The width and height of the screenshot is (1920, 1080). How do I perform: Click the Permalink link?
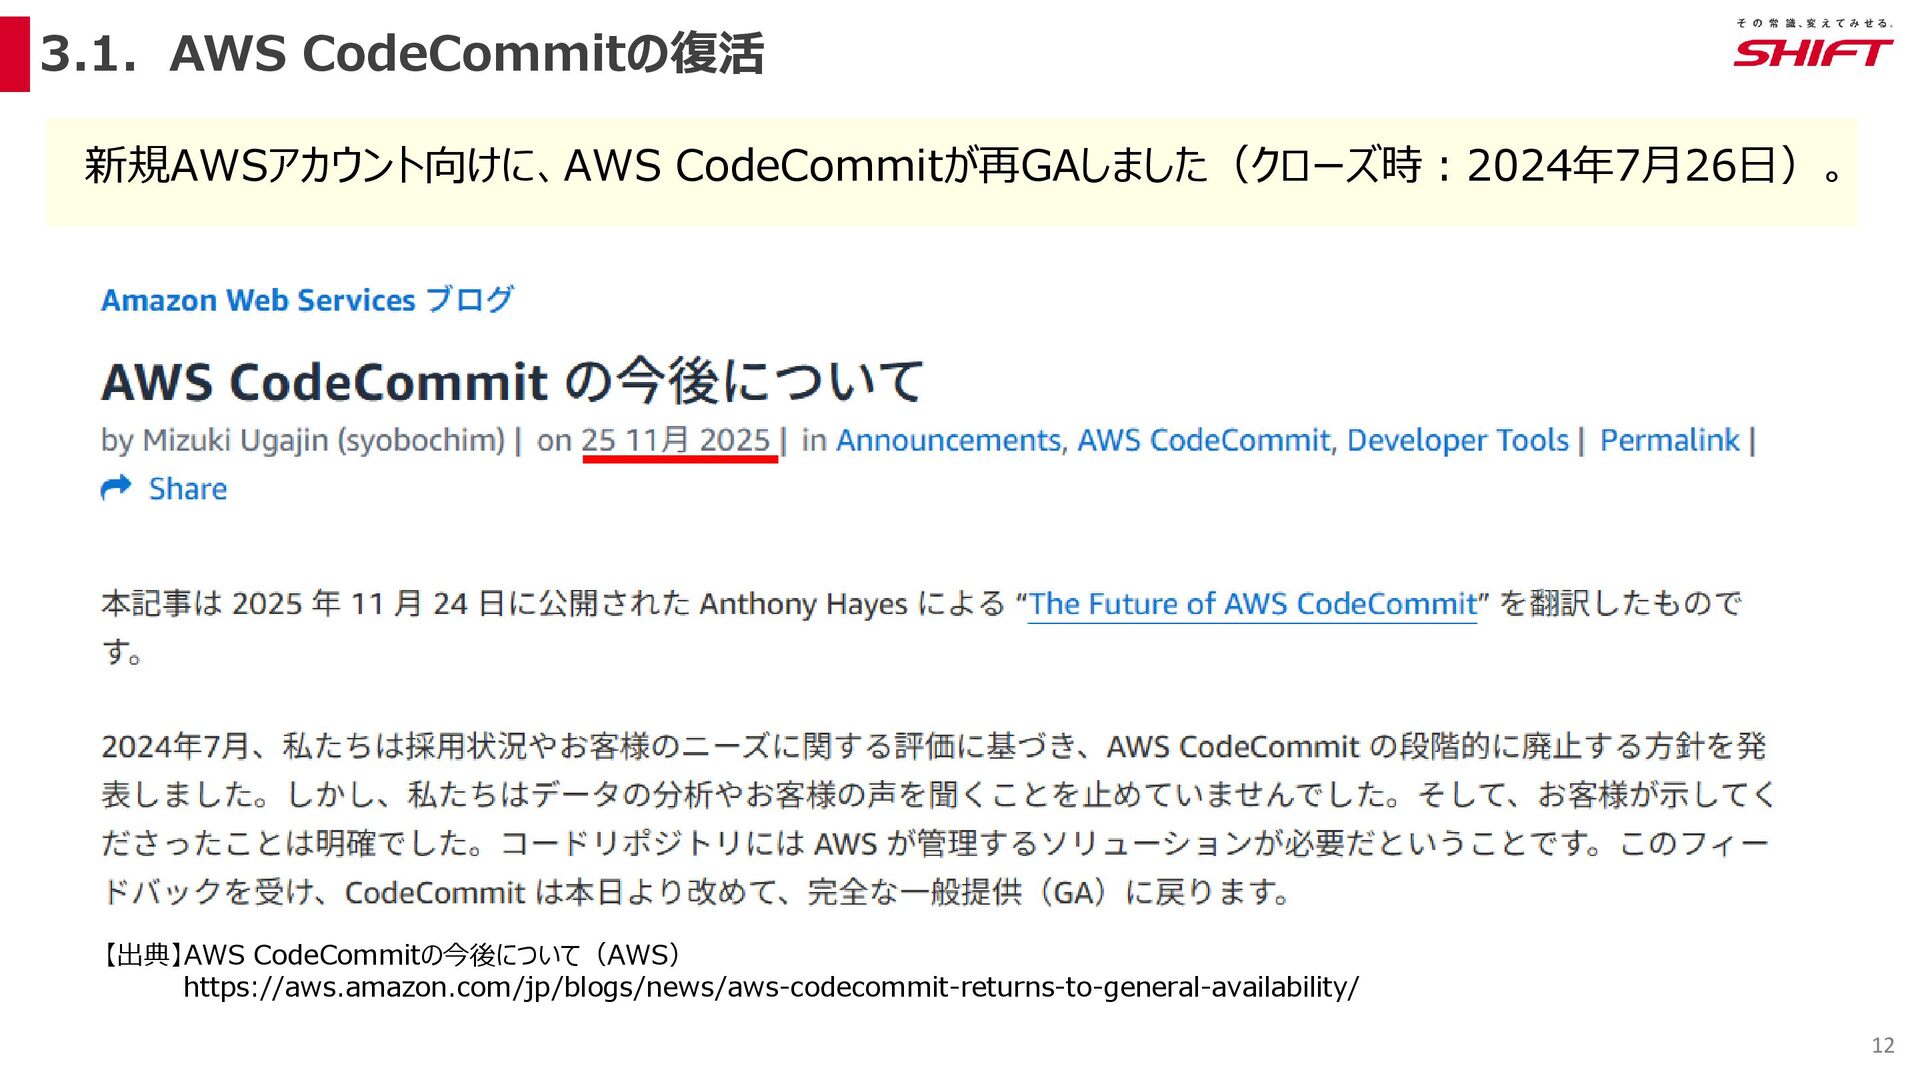(1669, 440)
